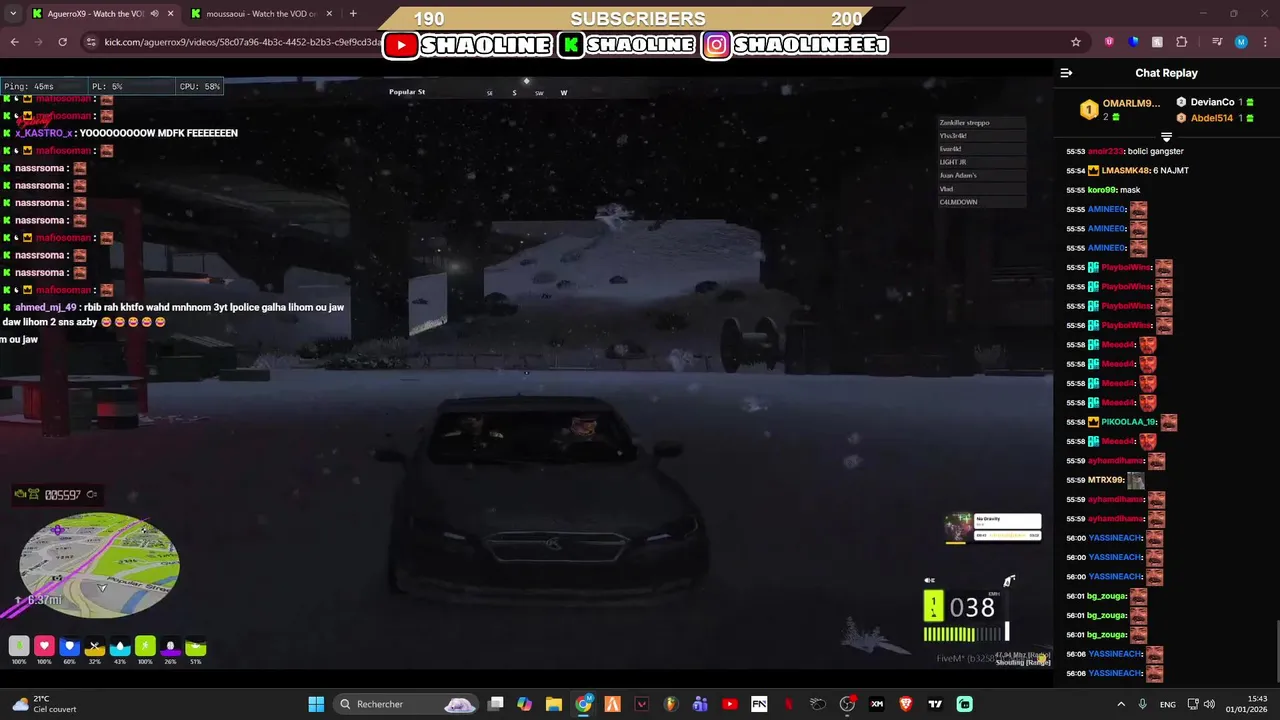Mute the AguerroX9 tab audio icon
Image resolution: width=1280 pixels, height=720 pixels.
(154, 14)
